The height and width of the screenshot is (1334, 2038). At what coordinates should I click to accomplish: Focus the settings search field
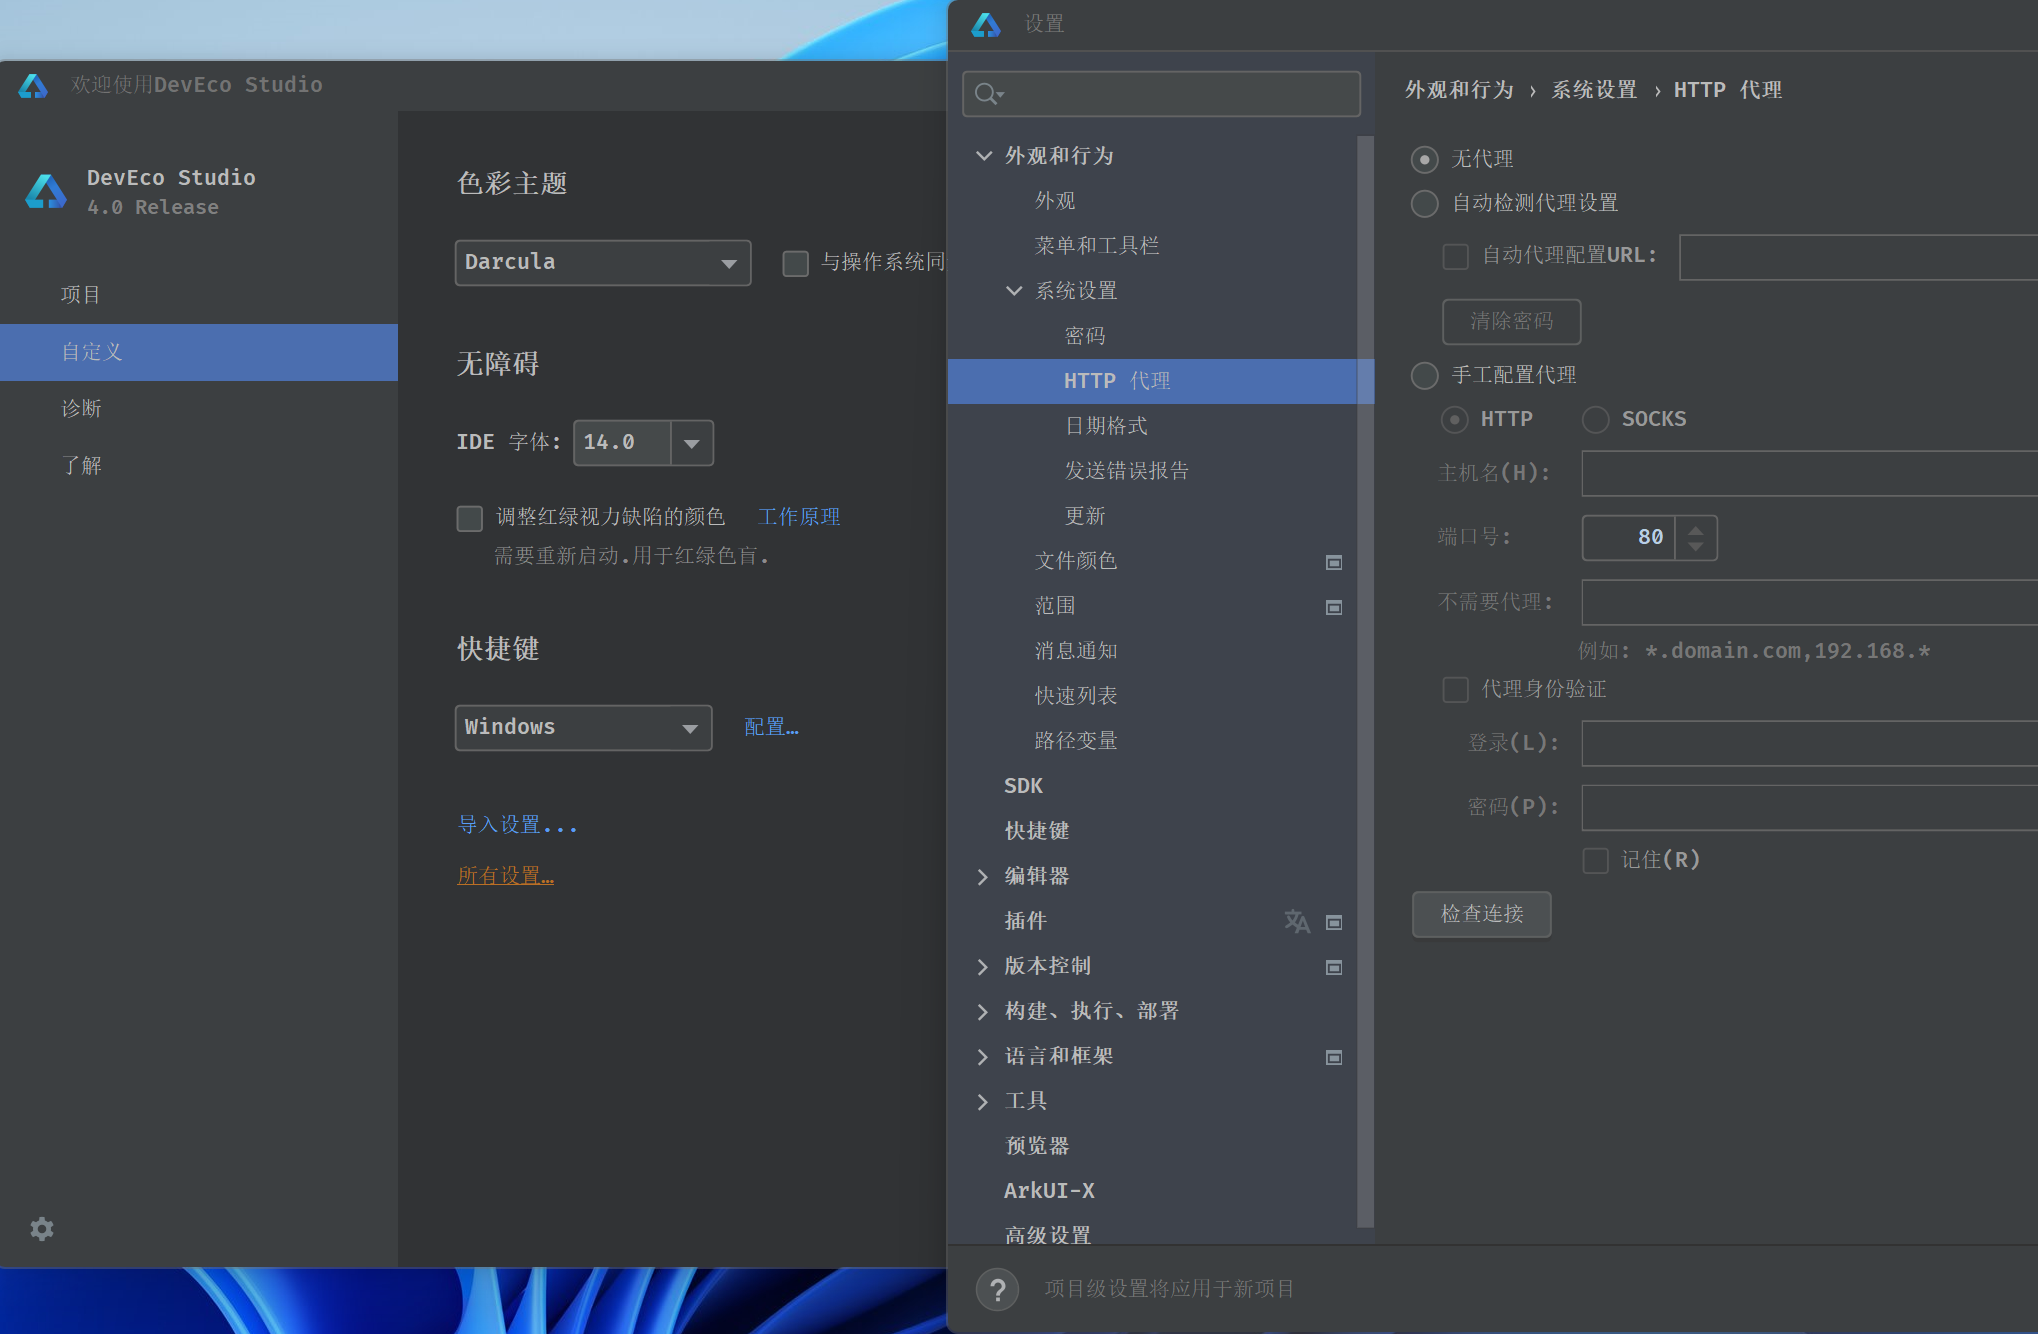click(1161, 94)
